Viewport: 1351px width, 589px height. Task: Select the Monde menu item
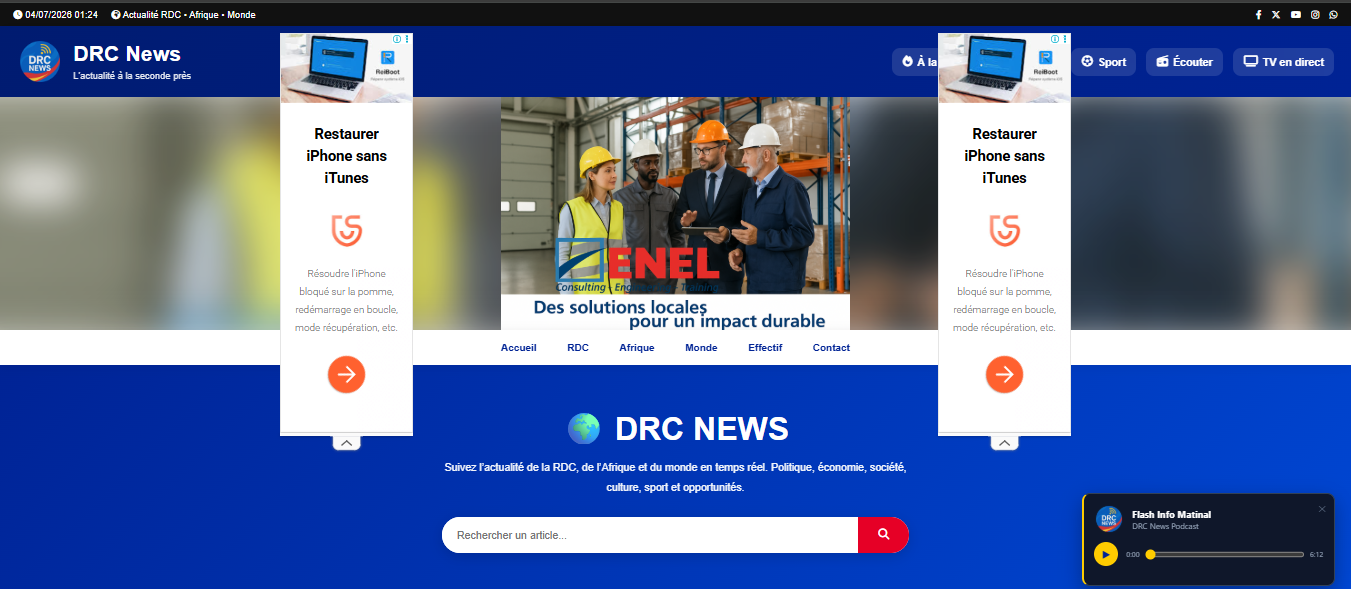pyautogui.click(x=701, y=348)
